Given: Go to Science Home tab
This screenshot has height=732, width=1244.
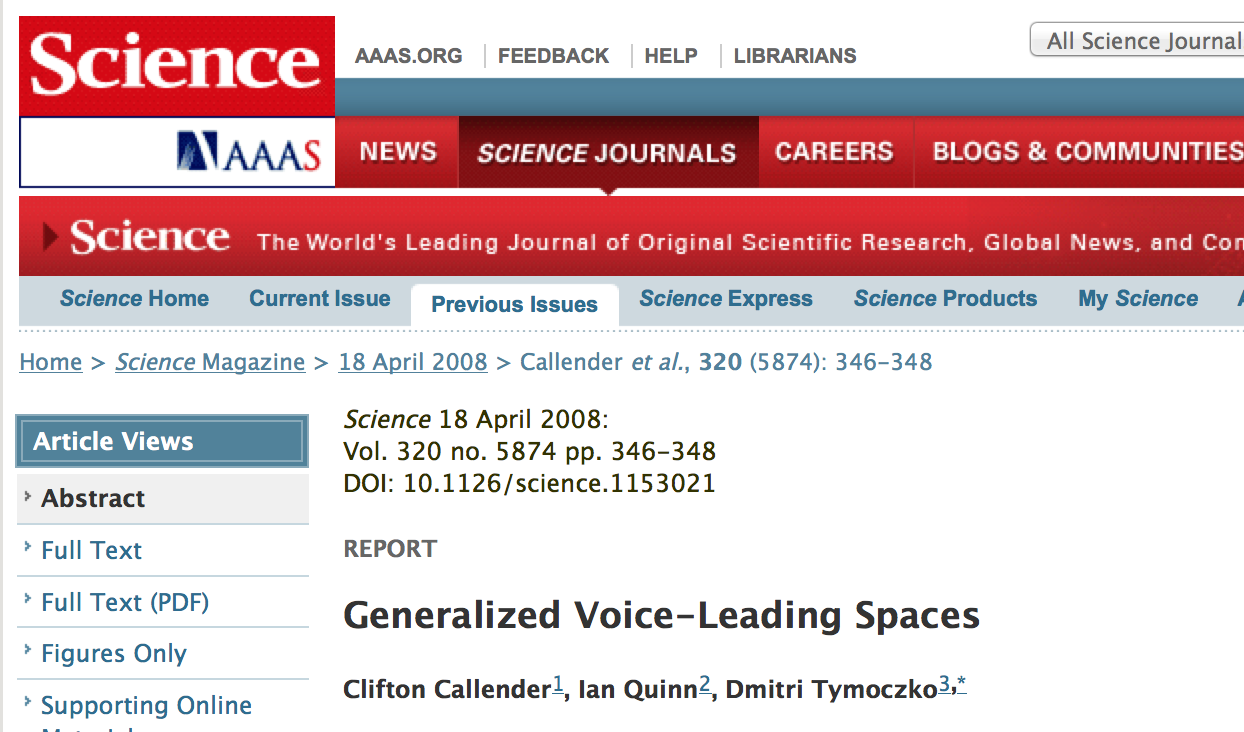Looking at the screenshot, I should point(134,299).
